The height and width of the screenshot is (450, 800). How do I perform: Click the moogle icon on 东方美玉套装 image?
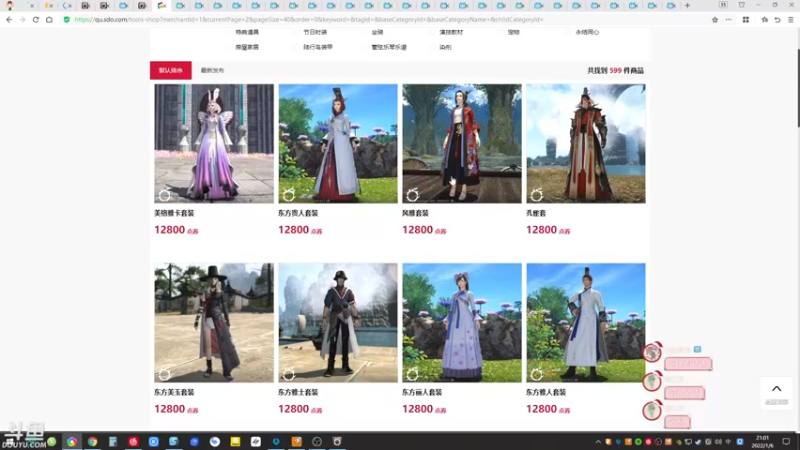pyautogui.click(x=164, y=374)
